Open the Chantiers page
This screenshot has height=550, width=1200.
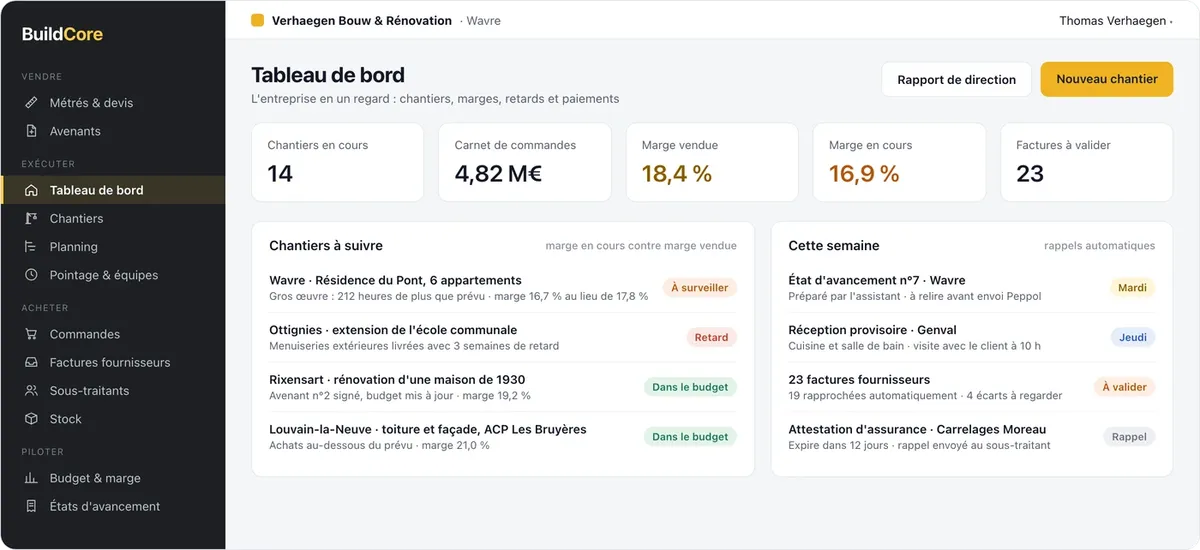tap(112, 218)
